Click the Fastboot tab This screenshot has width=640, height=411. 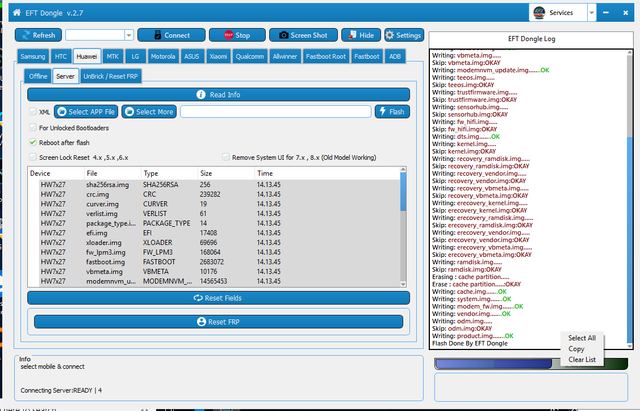[367, 56]
